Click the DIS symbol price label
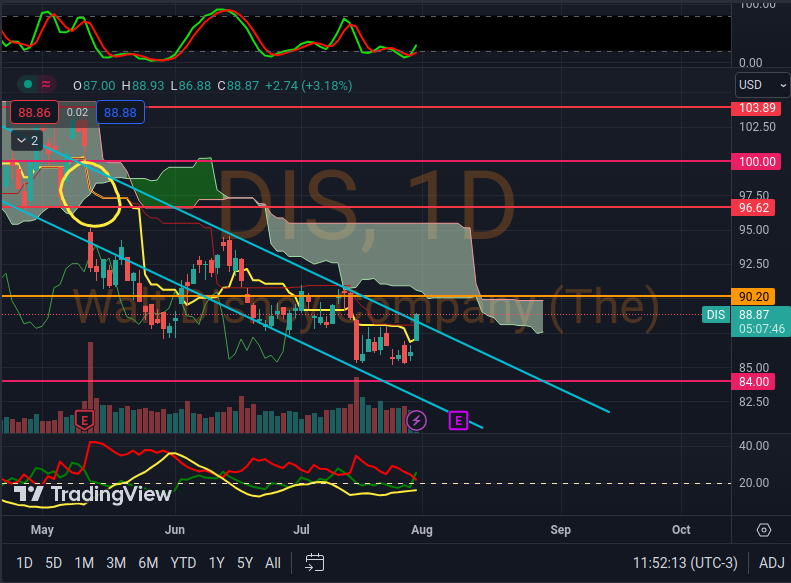The height and width of the screenshot is (583, 791). [x=715, y=314]
